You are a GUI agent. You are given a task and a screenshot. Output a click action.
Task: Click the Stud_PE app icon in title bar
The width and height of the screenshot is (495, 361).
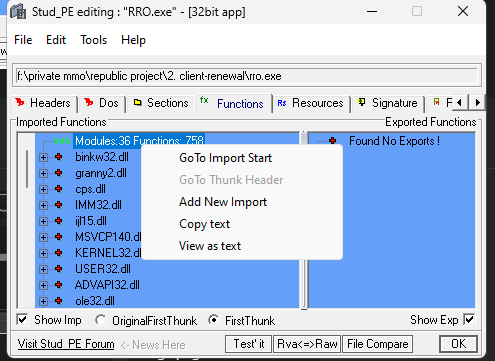click(x=18, y=11)
